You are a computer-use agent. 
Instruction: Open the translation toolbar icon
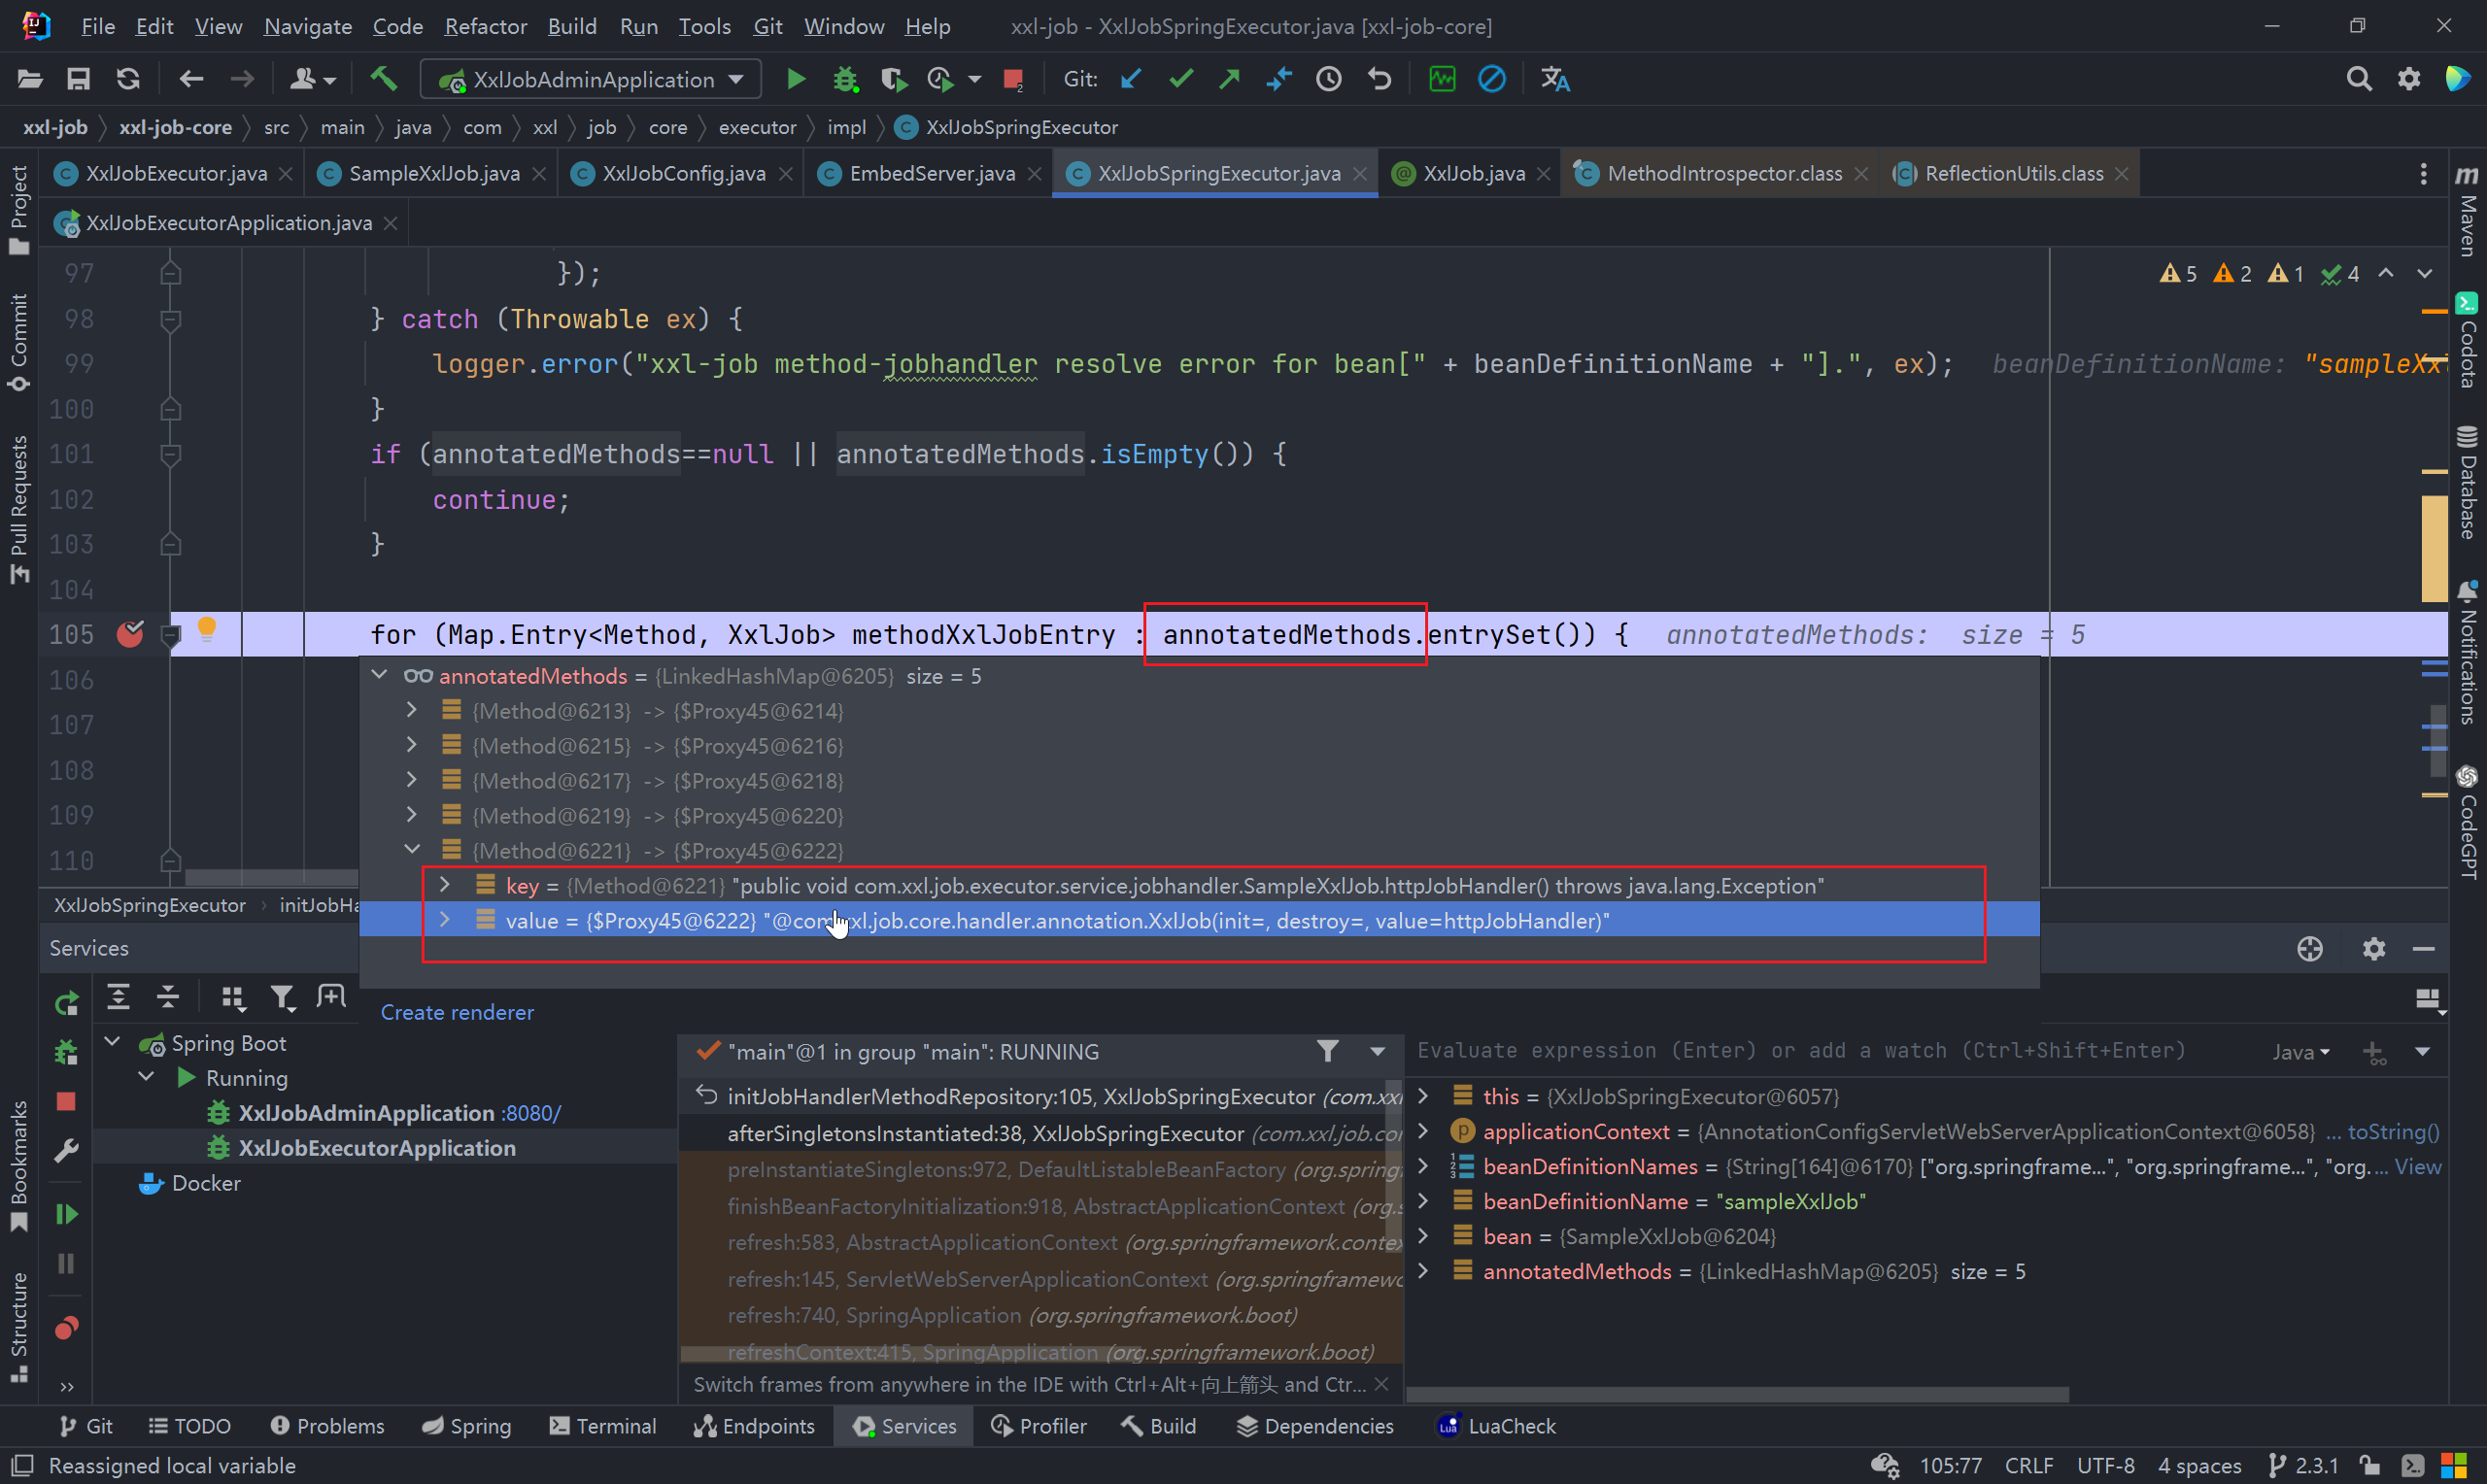pos(1555,79)
